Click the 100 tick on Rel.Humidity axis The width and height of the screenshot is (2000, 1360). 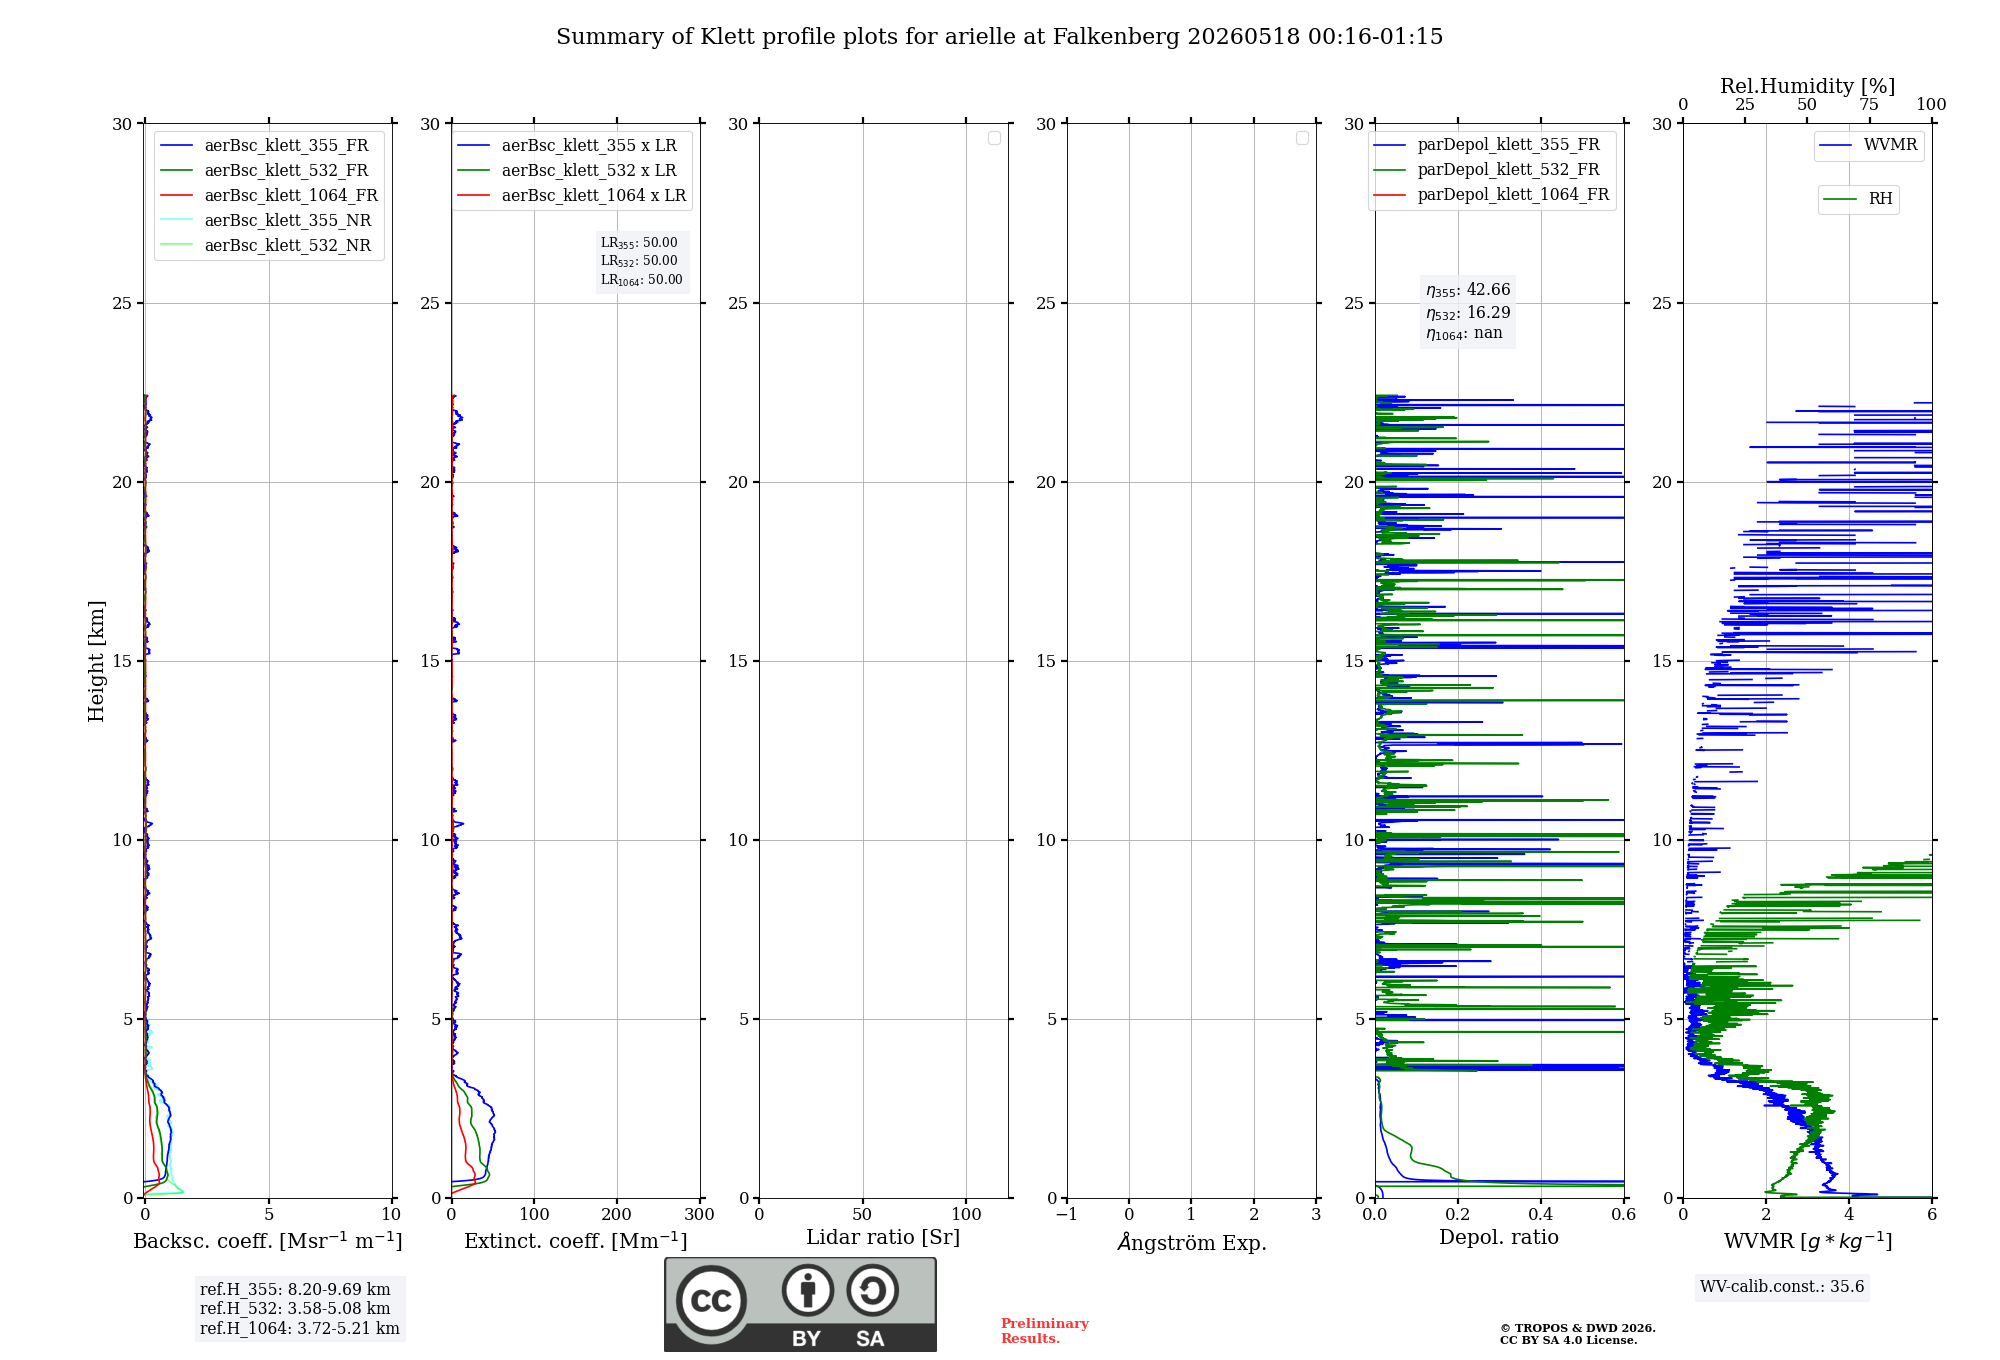(x=1931, y=105)
